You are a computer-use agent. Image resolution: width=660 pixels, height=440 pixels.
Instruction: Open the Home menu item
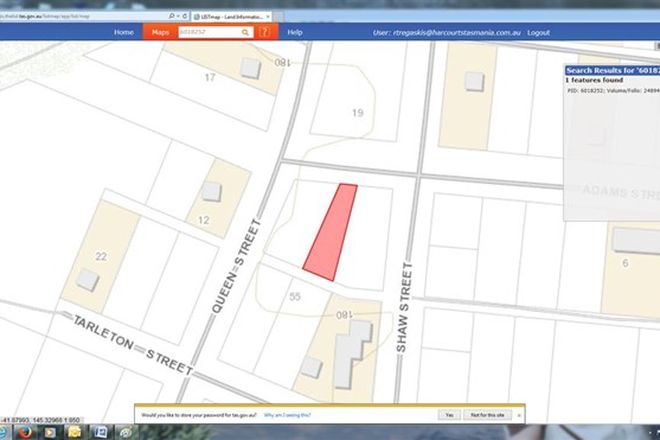124,33
